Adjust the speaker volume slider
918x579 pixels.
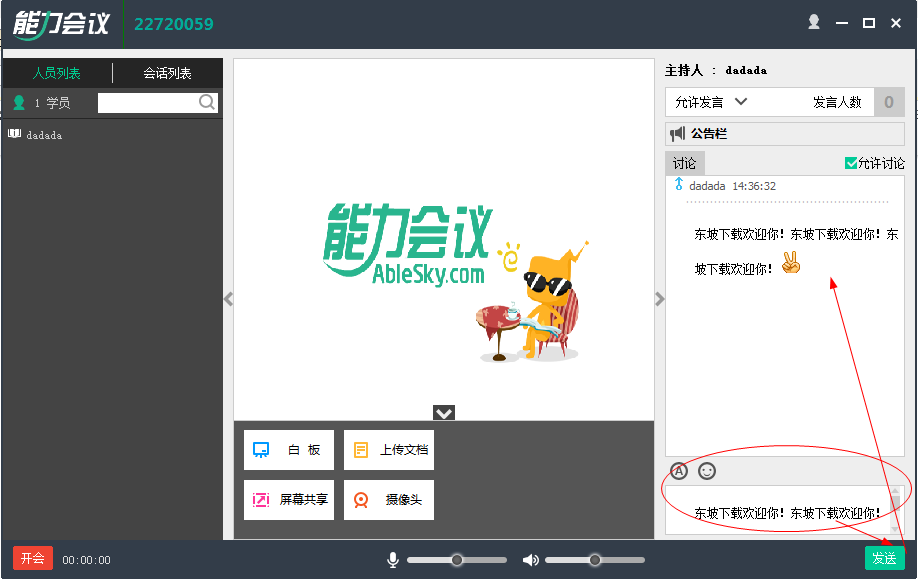click(x=595, y=560)
